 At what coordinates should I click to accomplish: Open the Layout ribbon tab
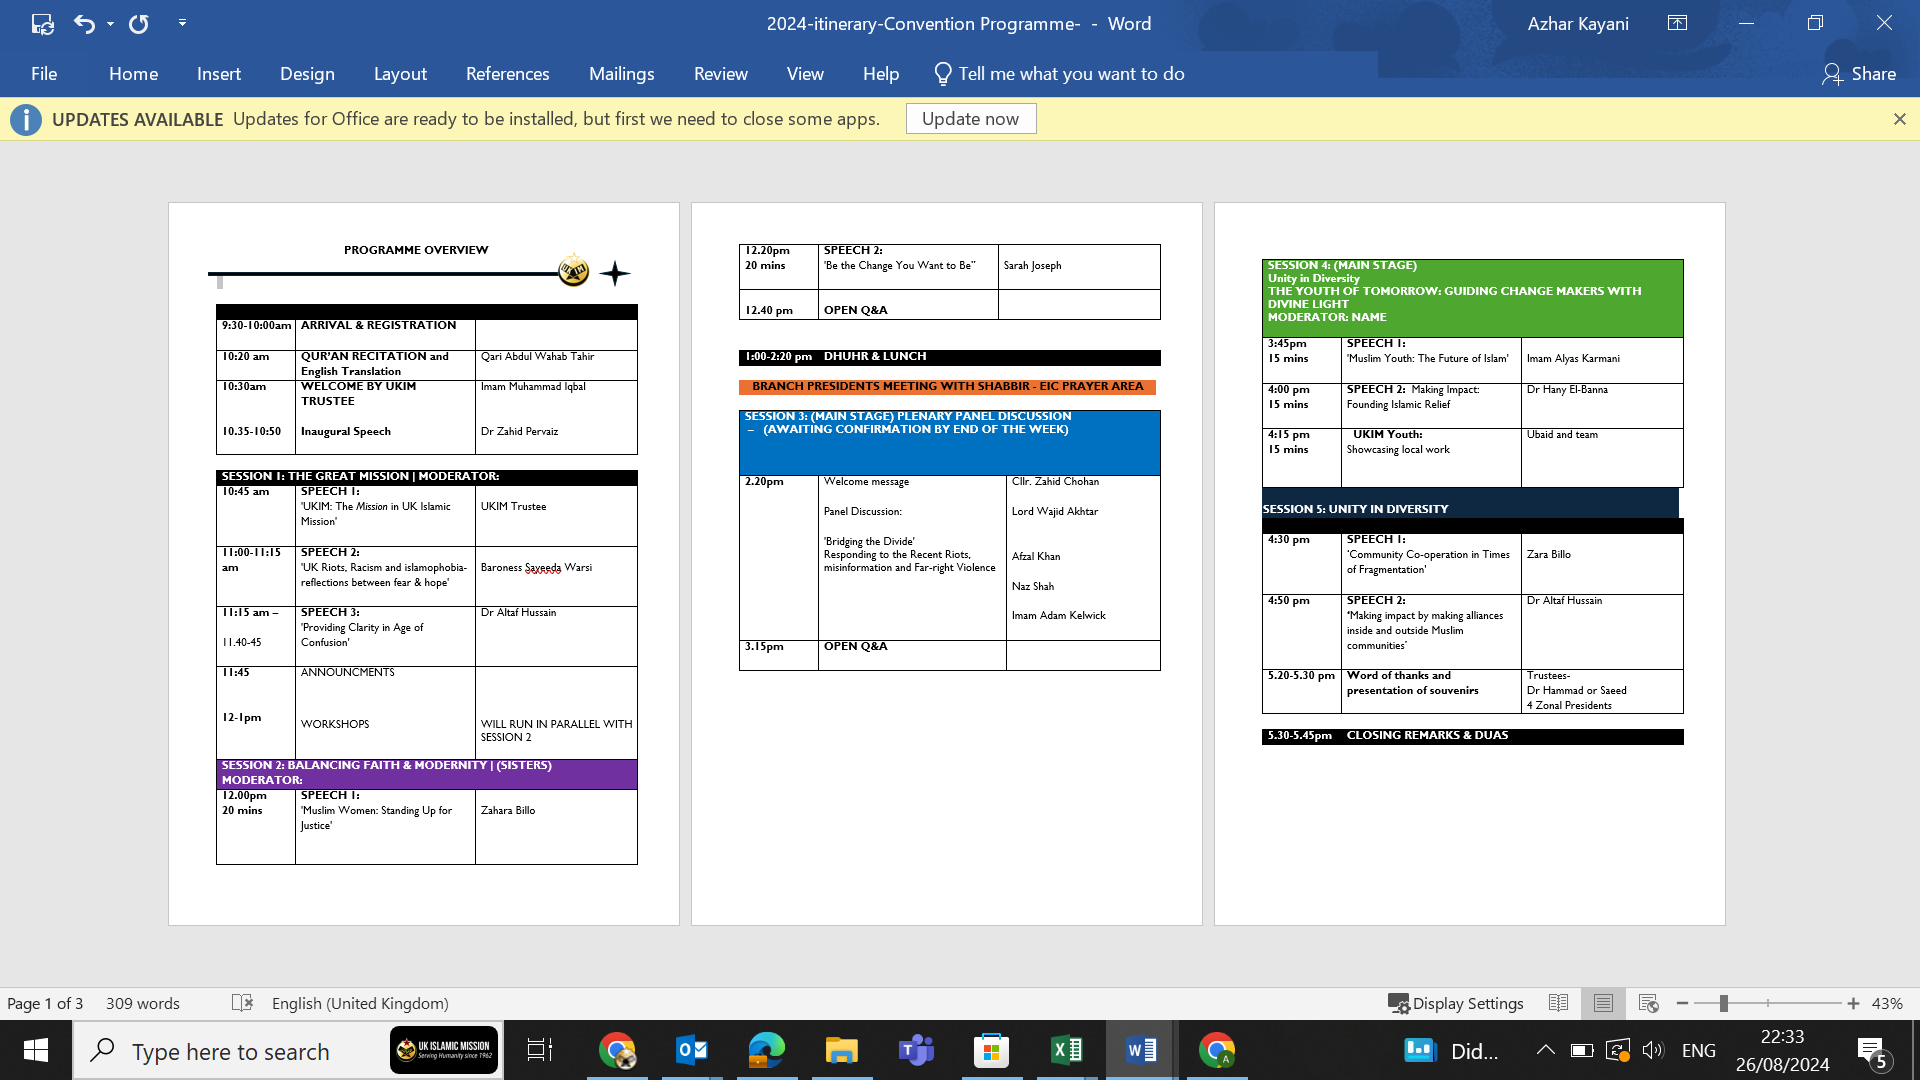pyautogui.click(x=400, y=74)
